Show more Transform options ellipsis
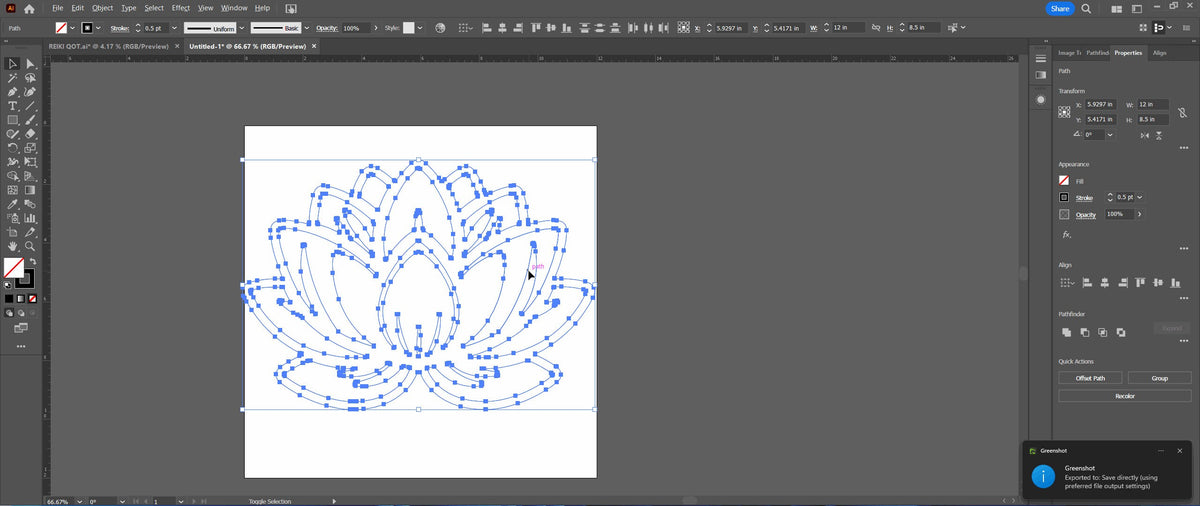Screen dimensions: 1200x506 pyautogui.click(x=1184, y=148)
